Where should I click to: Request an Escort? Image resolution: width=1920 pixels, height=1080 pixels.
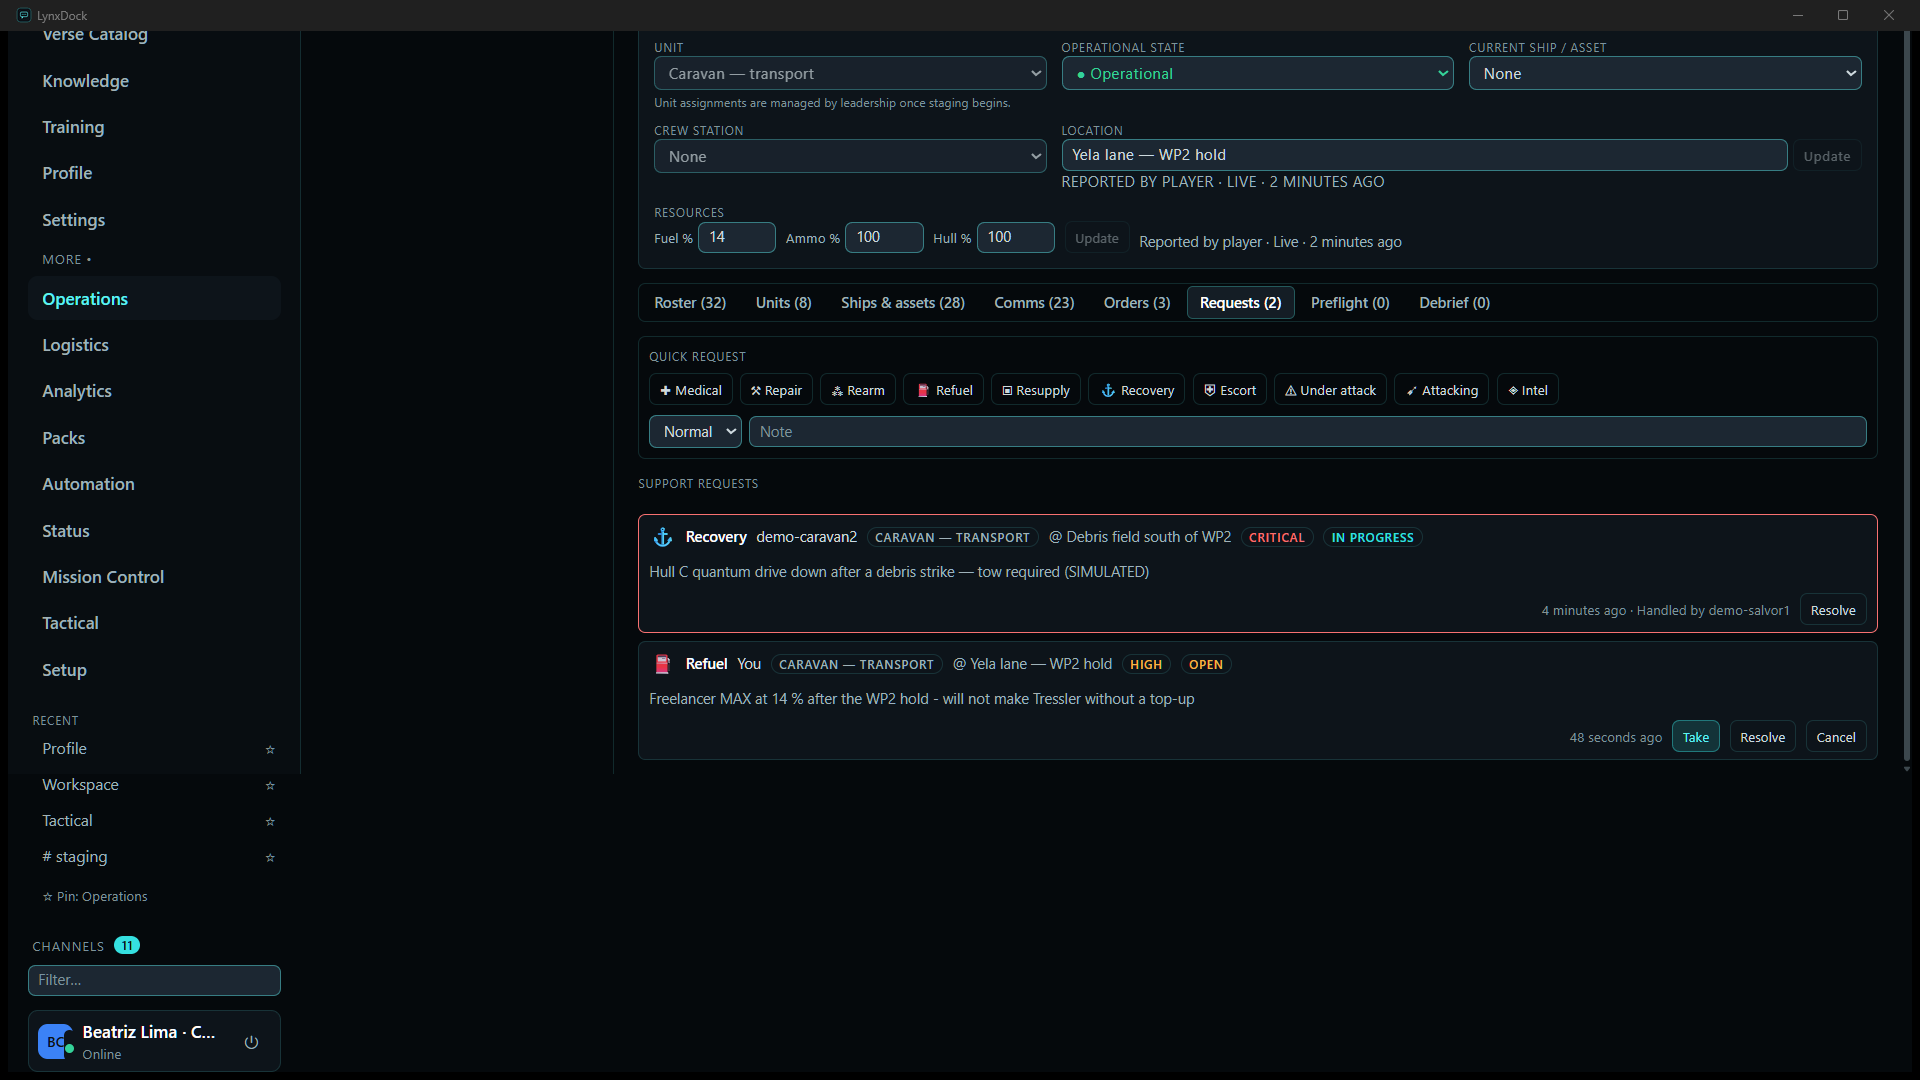[1229, 390]
